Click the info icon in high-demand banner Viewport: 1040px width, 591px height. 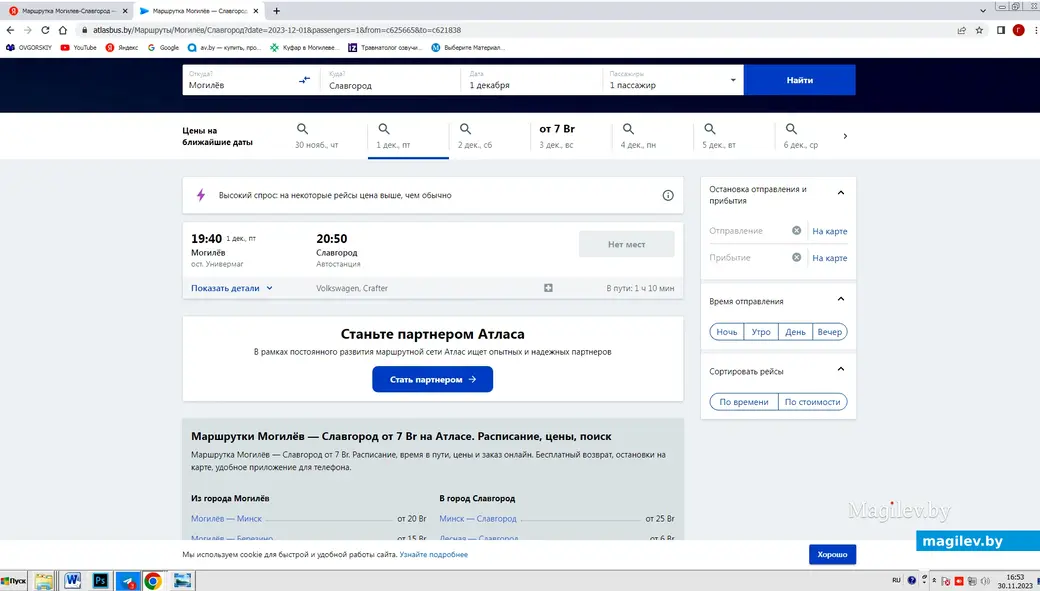pos(668,196)
